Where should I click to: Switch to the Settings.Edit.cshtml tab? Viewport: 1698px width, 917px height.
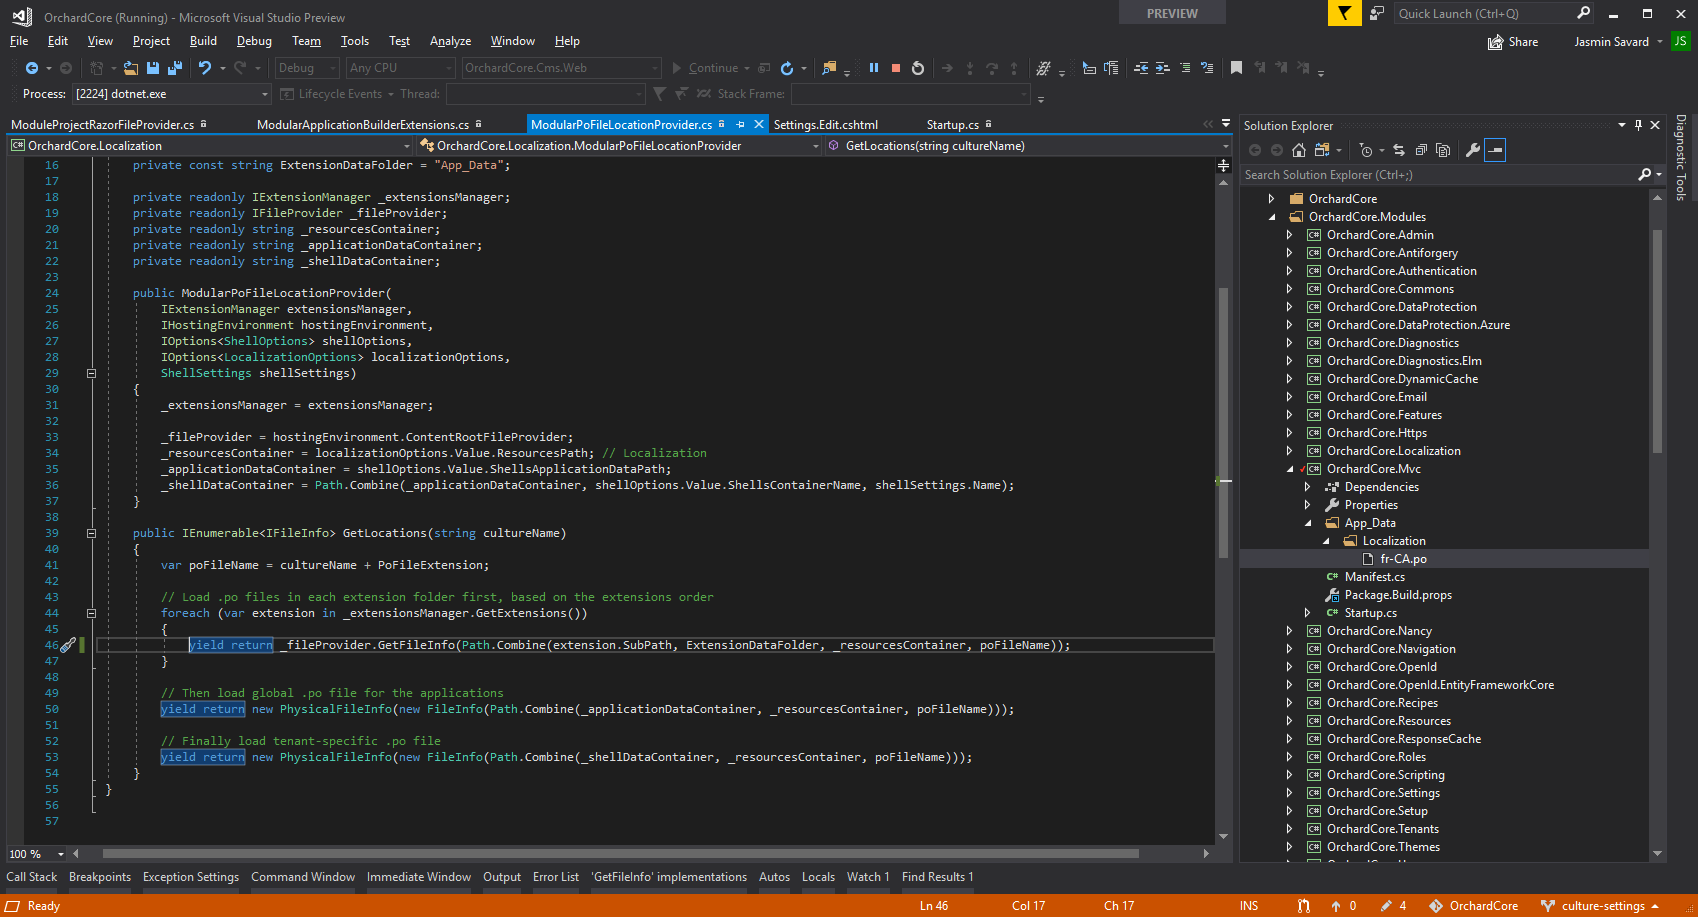pos(827,124)
